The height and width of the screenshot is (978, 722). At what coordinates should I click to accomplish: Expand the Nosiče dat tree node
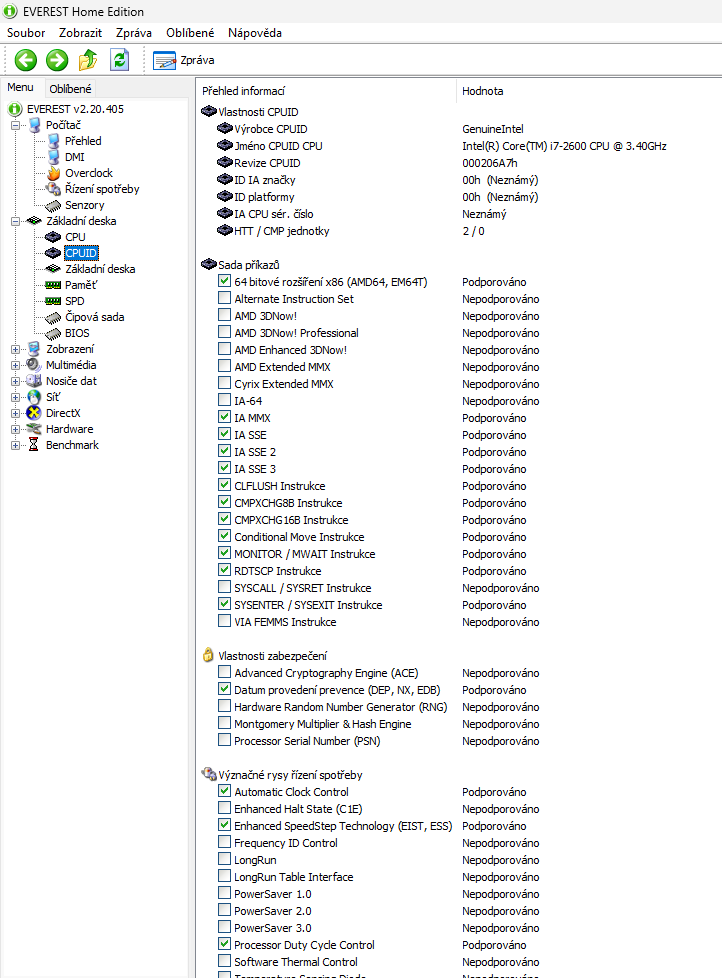tap(16, 381)
